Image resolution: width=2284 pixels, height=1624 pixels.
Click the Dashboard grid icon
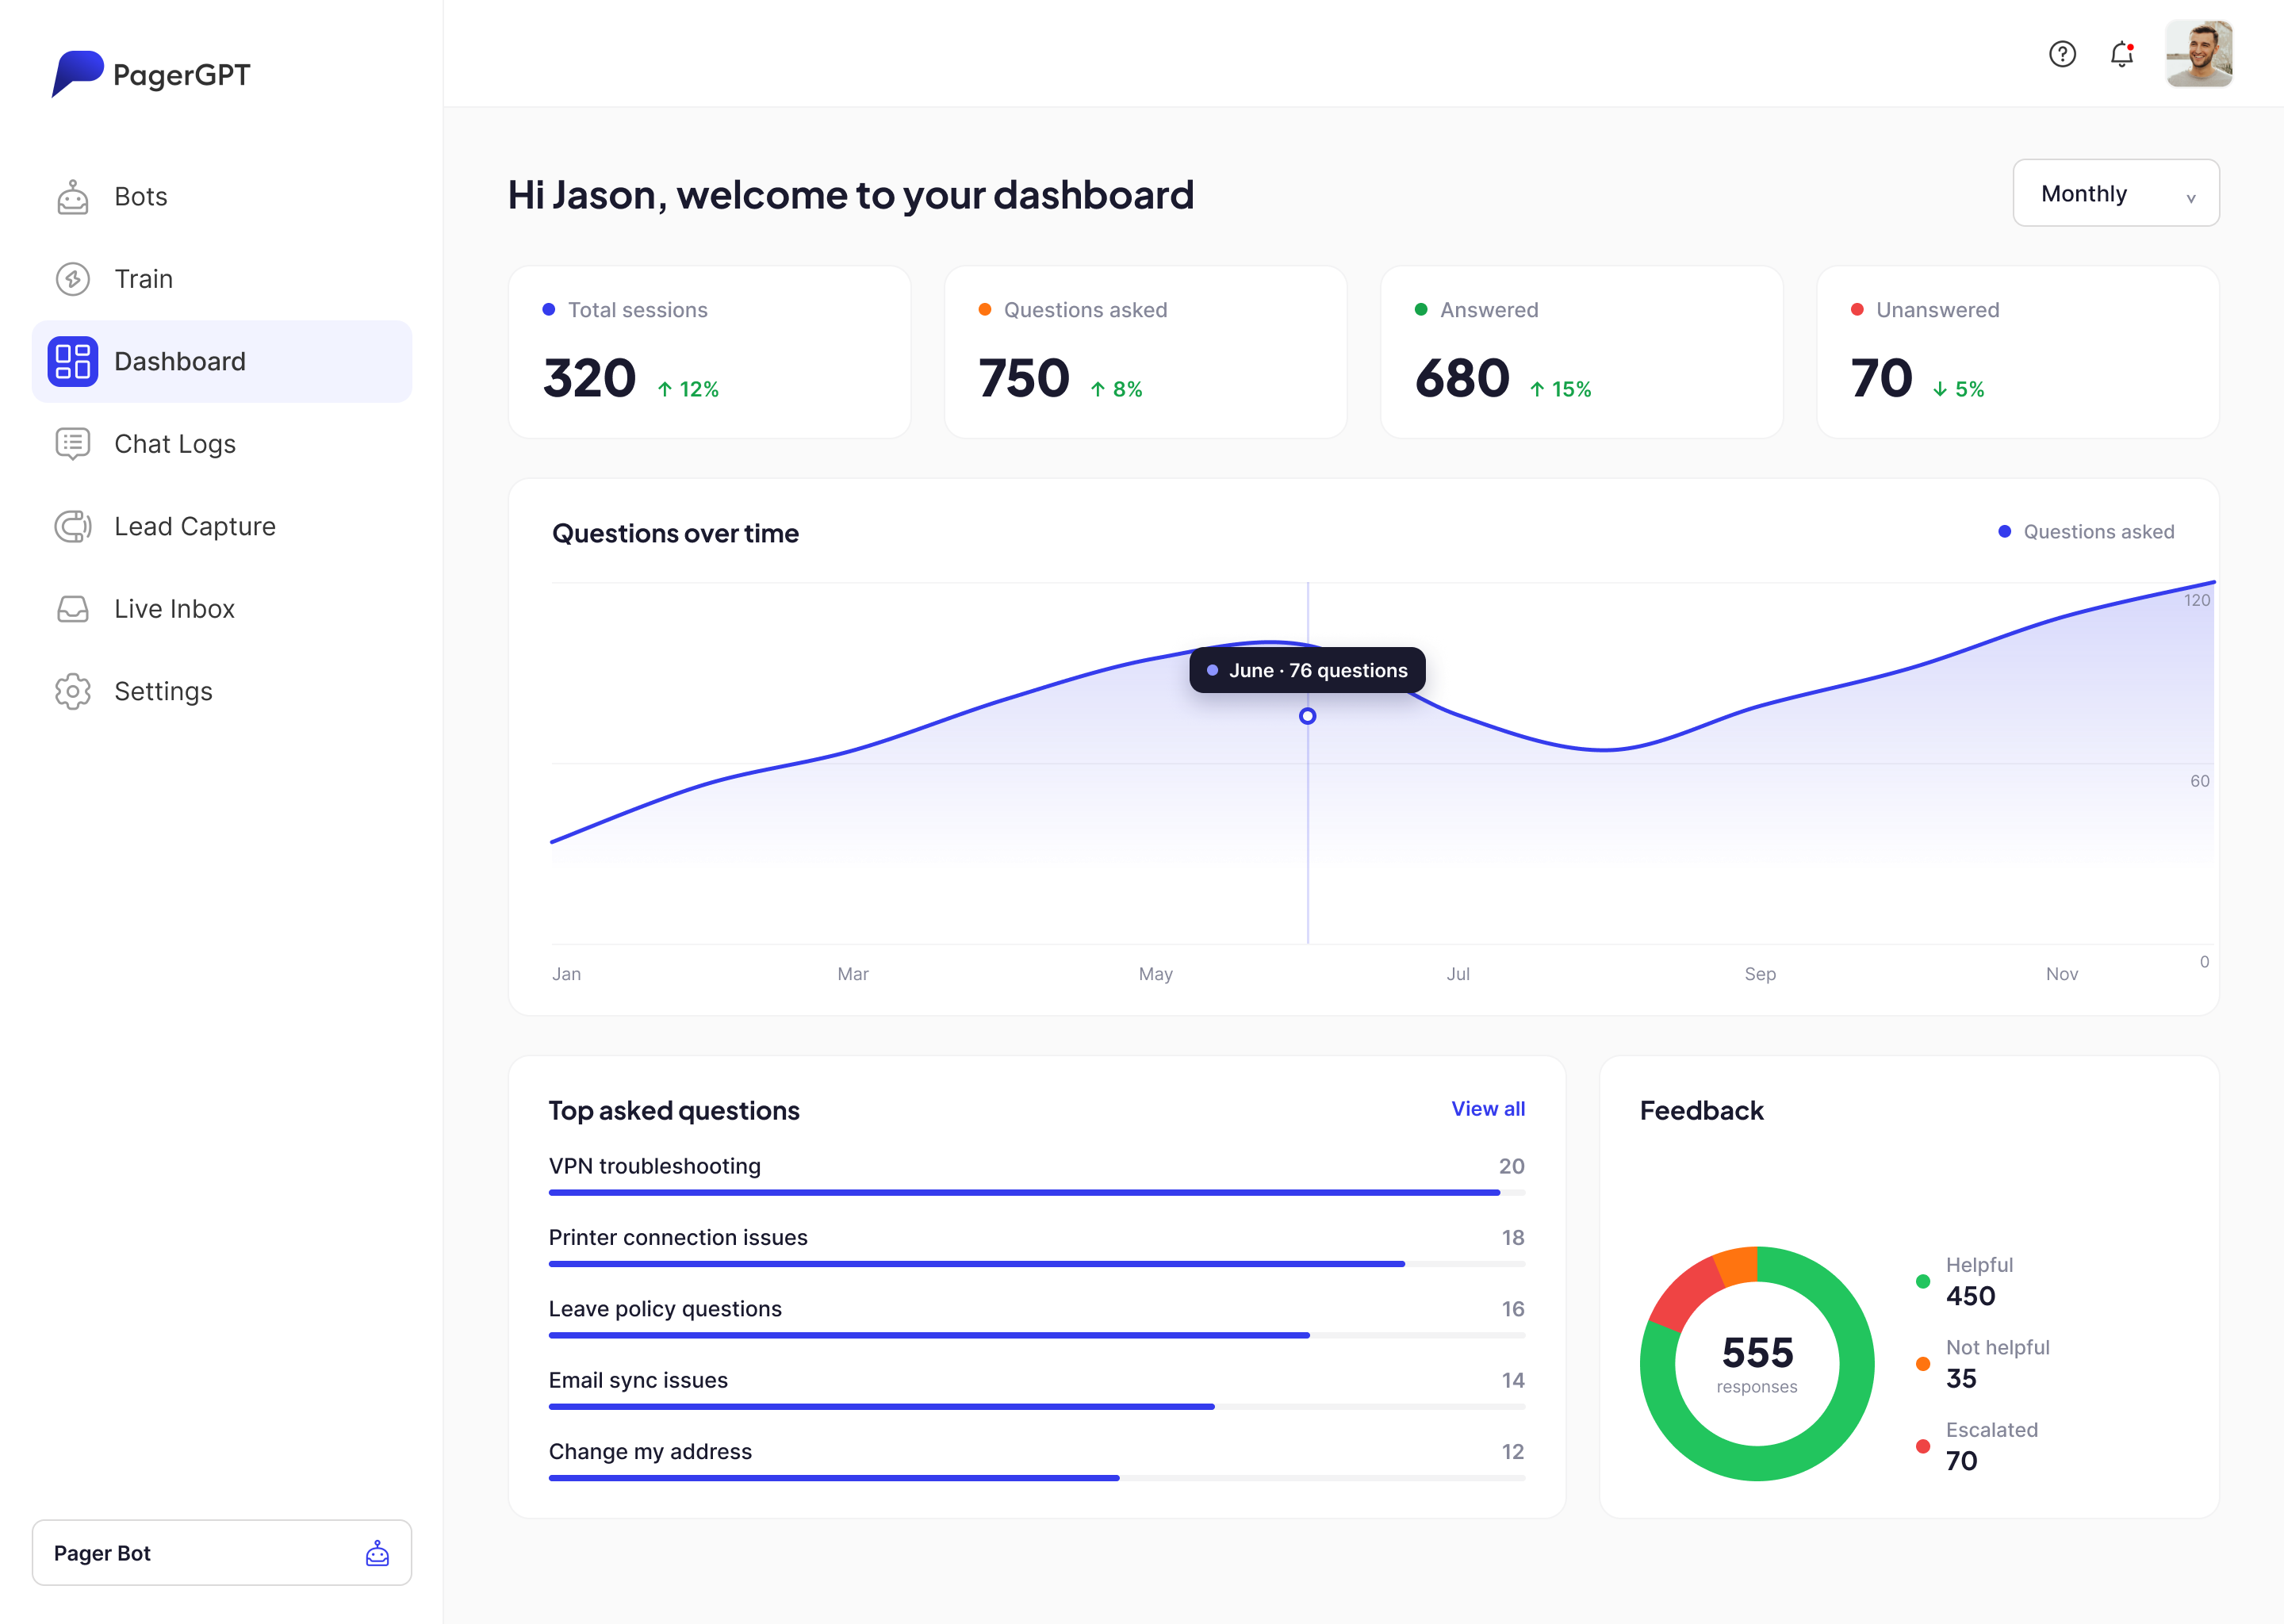click(x=73, y=361)
